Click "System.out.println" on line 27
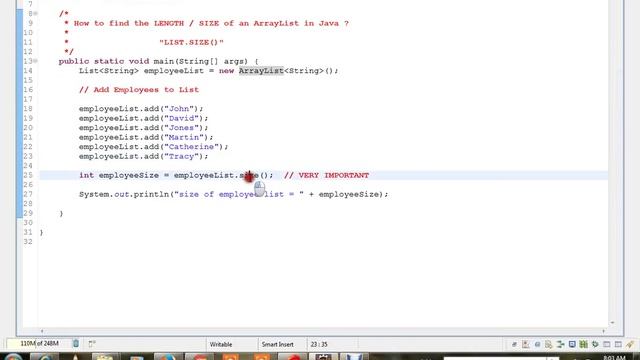 (124, 194)
